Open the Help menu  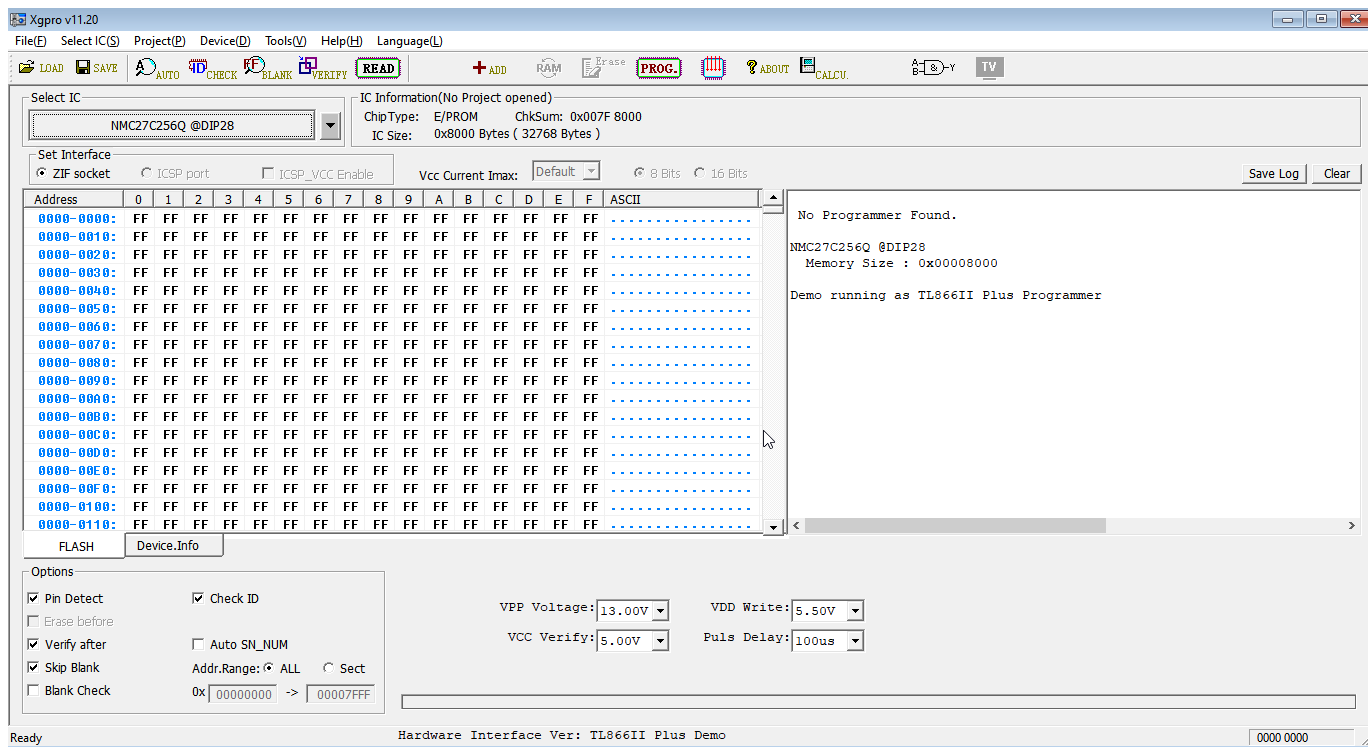(342, 41)
